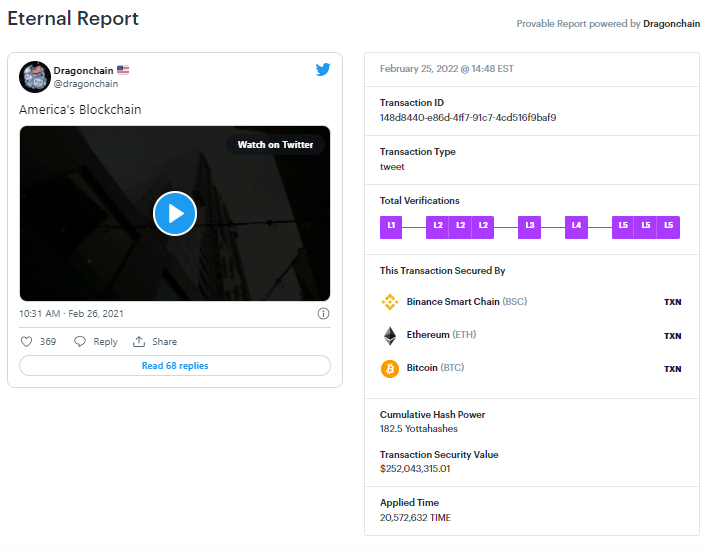The height and width of the screenshot is (554, 711).
Task: Click the 182.5 Yottahashes value
Action: click(x=419, y=429)
